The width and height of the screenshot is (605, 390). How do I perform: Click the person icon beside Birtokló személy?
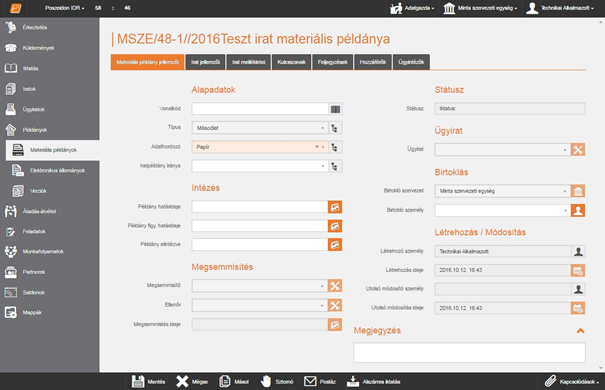click(x=578, y=211)
